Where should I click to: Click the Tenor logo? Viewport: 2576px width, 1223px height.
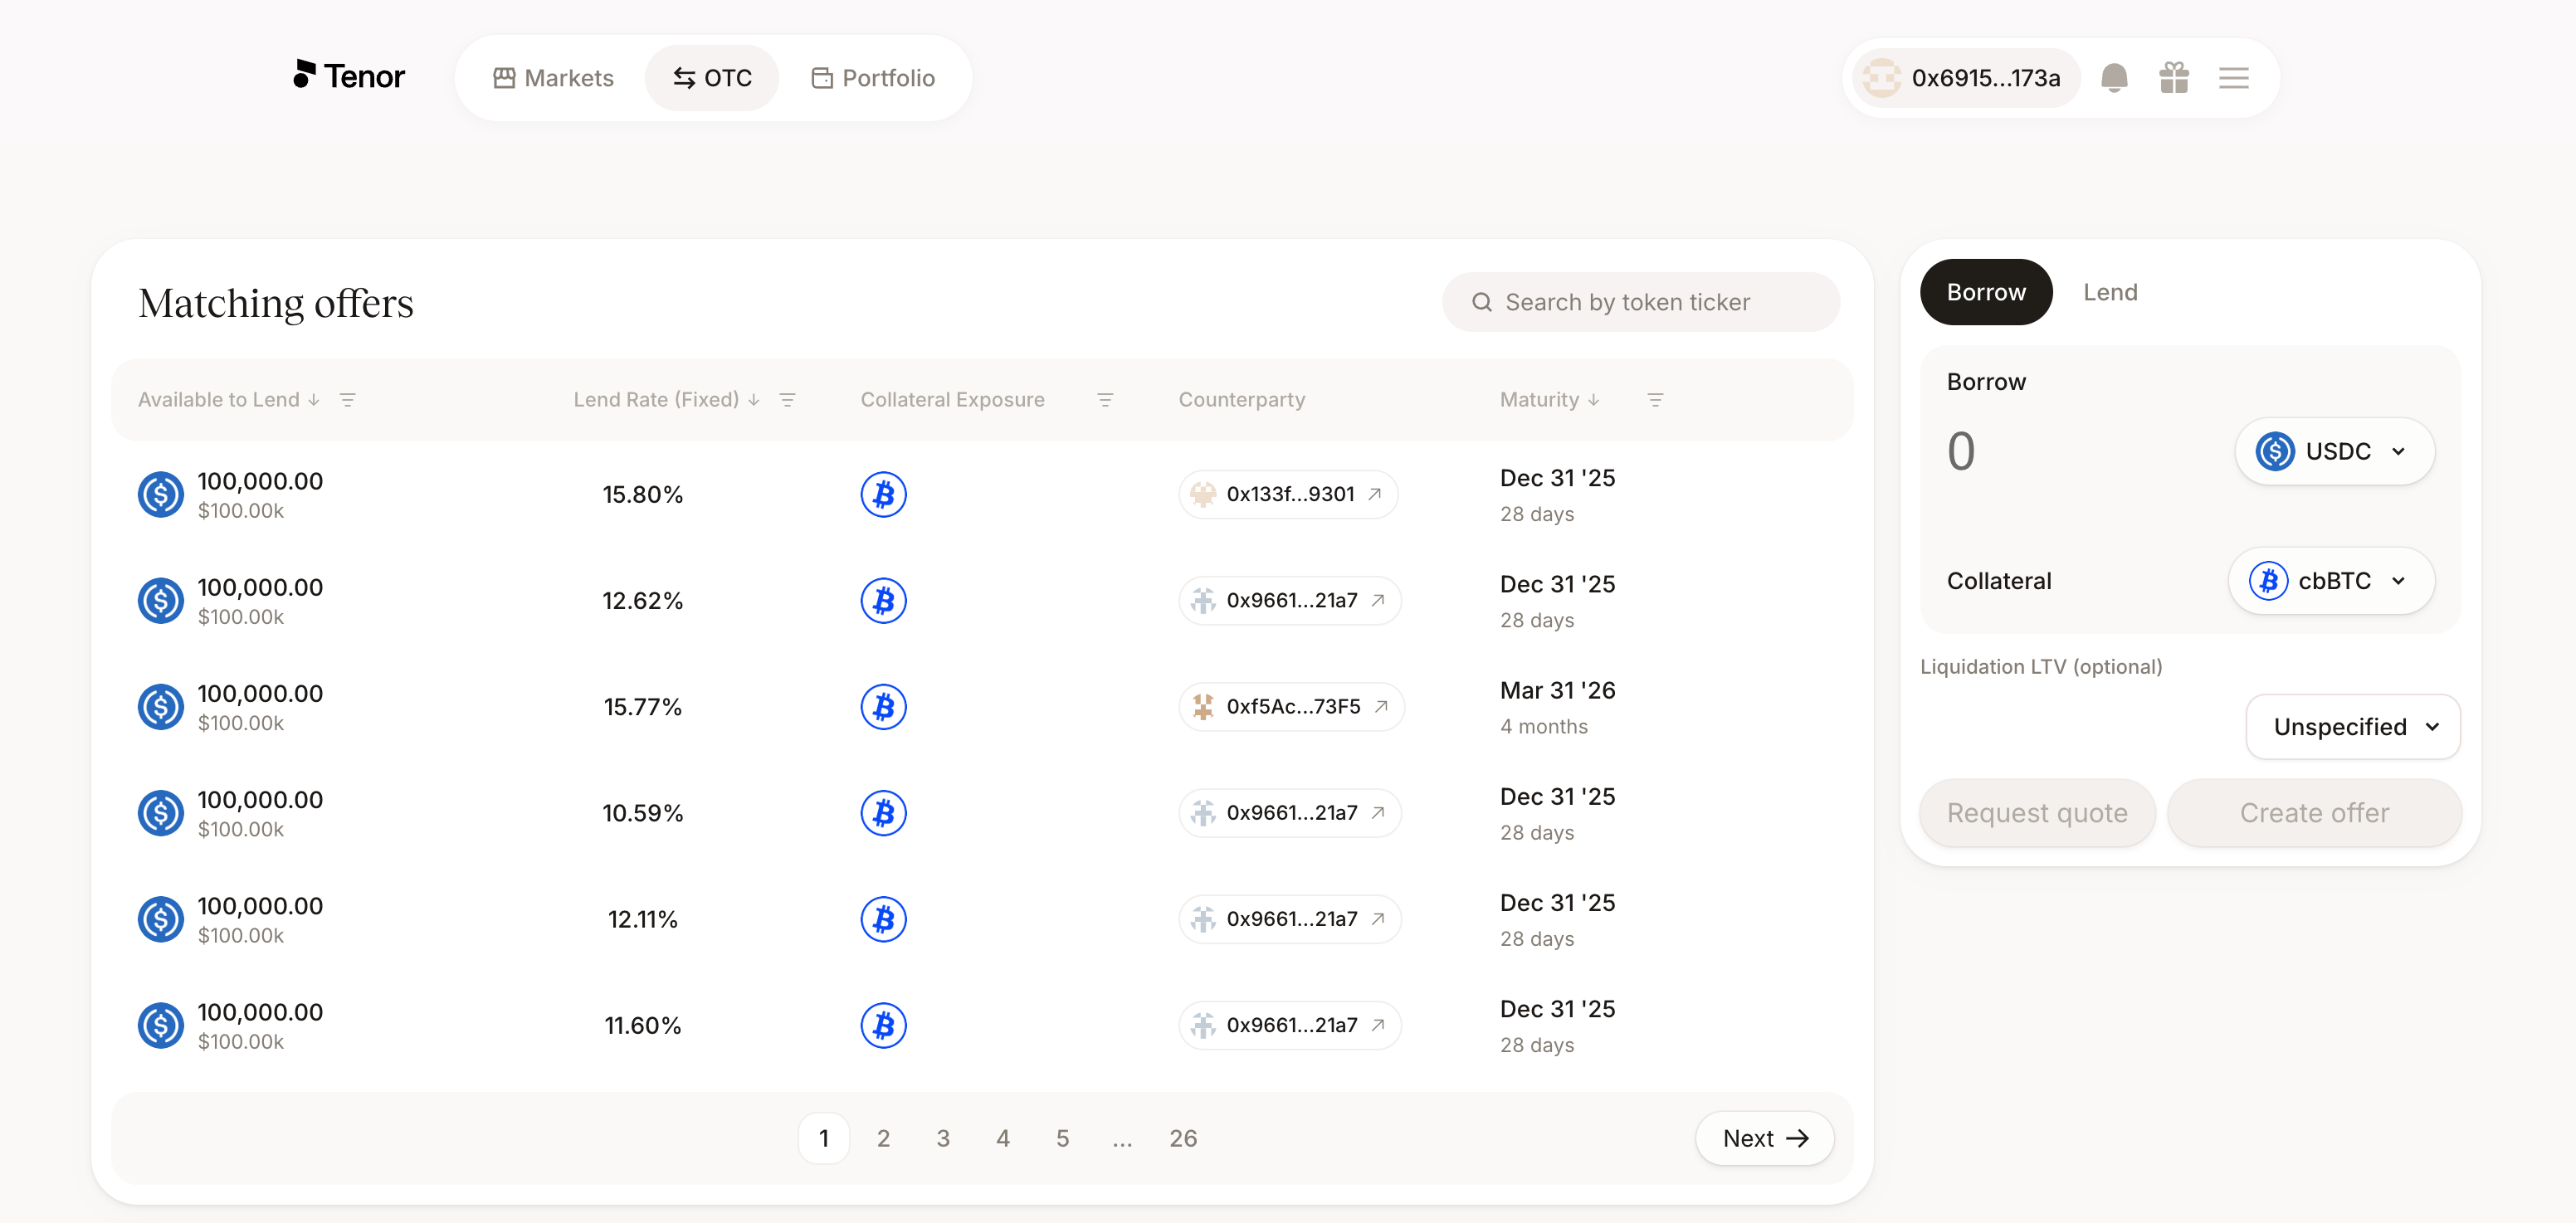(348, 76)
